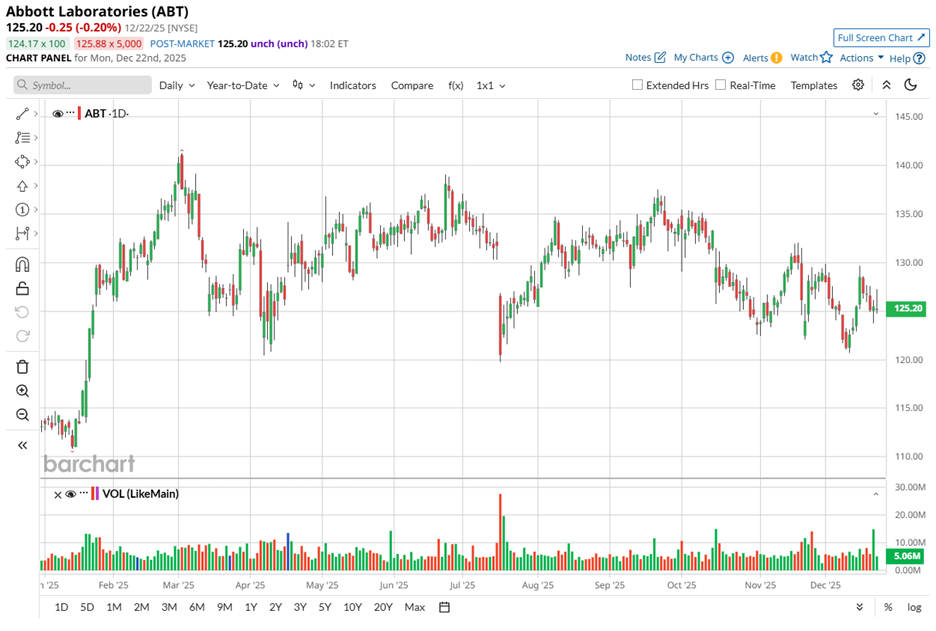Open the Daily interval dropdown
Image resolution: width=936 pixels, height=631 pixels.
click(x=177, y=85)
